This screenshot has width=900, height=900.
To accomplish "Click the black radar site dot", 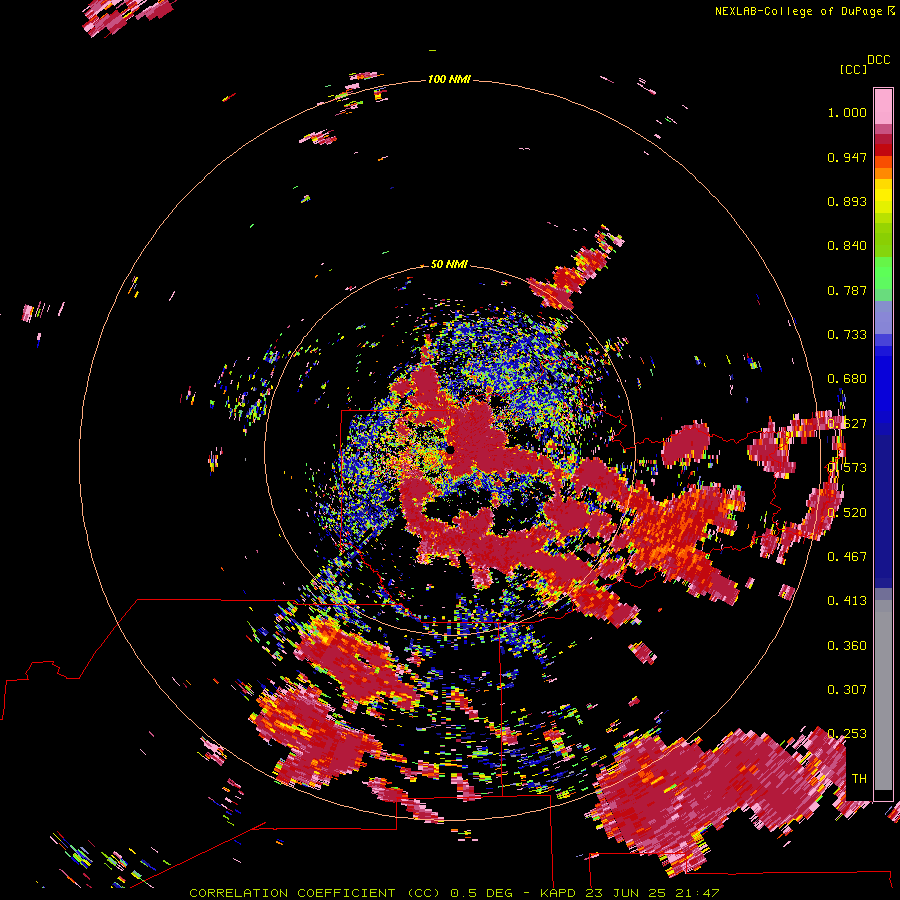I will pyautogui.click(x=450, y=450).
